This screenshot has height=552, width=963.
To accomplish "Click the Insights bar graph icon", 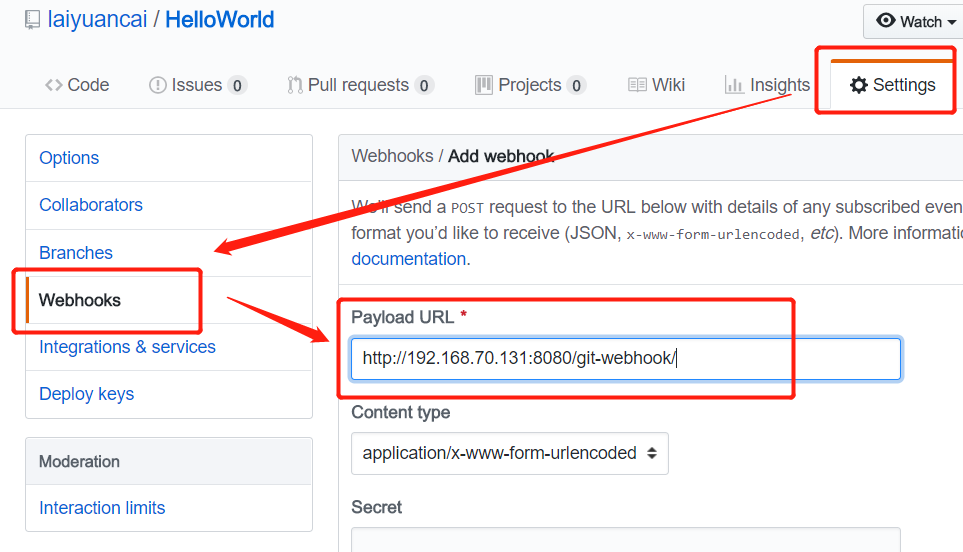I will (734, 86).
